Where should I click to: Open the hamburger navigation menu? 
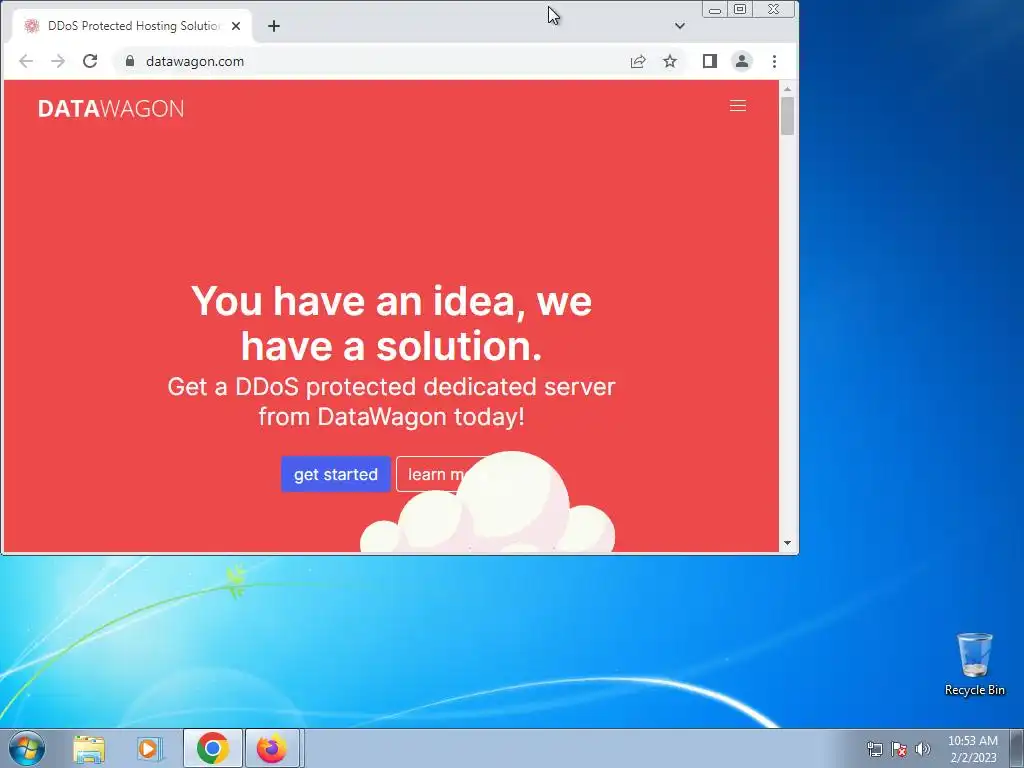click(738, 106)
